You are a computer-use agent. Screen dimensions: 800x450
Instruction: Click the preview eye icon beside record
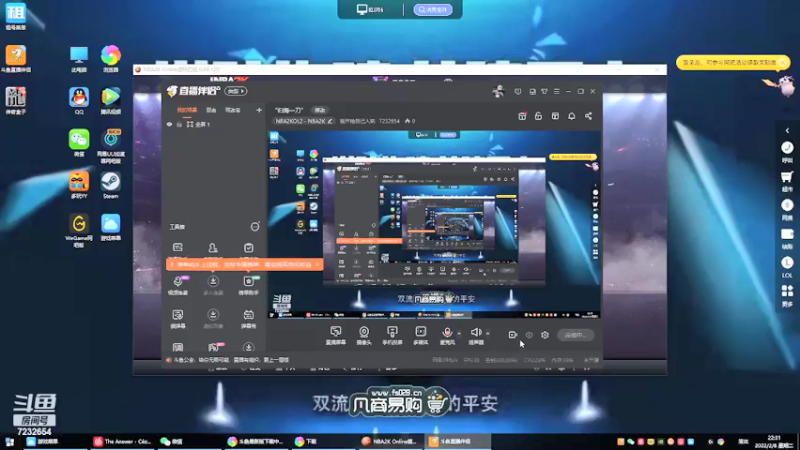[x=529, y=335]
